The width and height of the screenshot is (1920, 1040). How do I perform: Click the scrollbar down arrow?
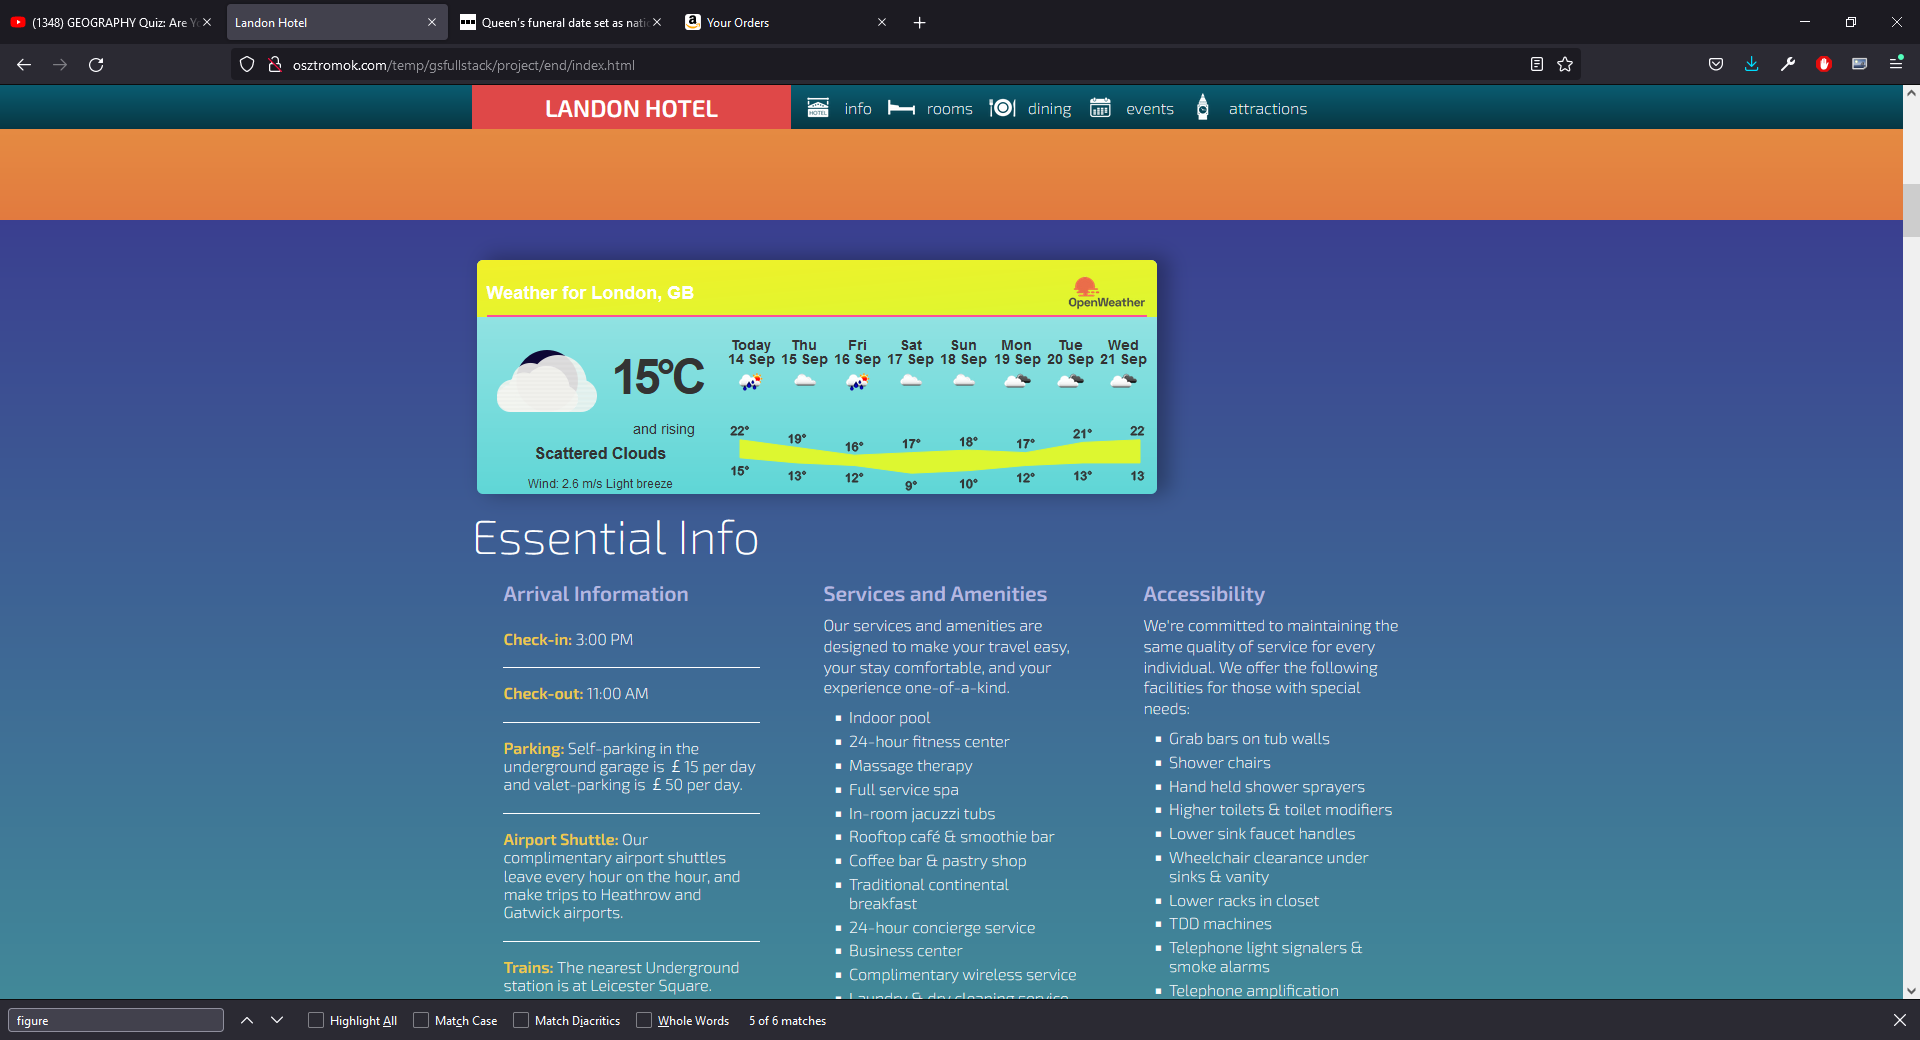pyautogui.click(x=1911, y=991)
